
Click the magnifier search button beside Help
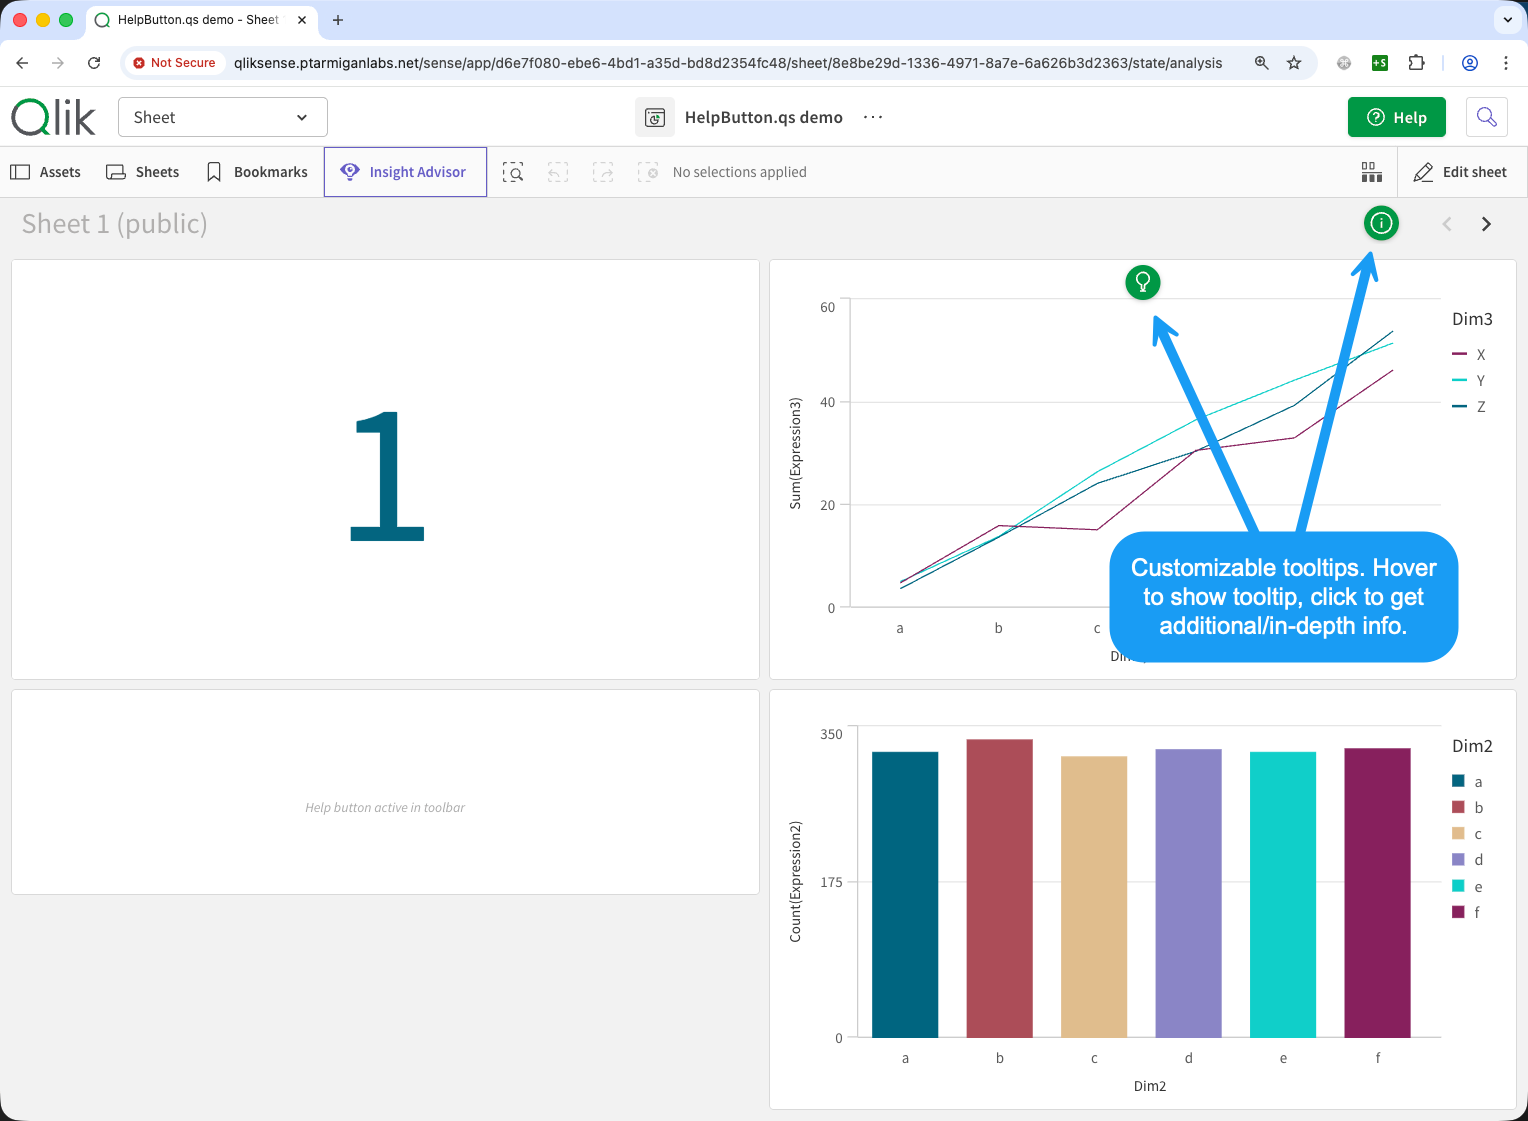pyautogui.click(x=1486, y=117)
